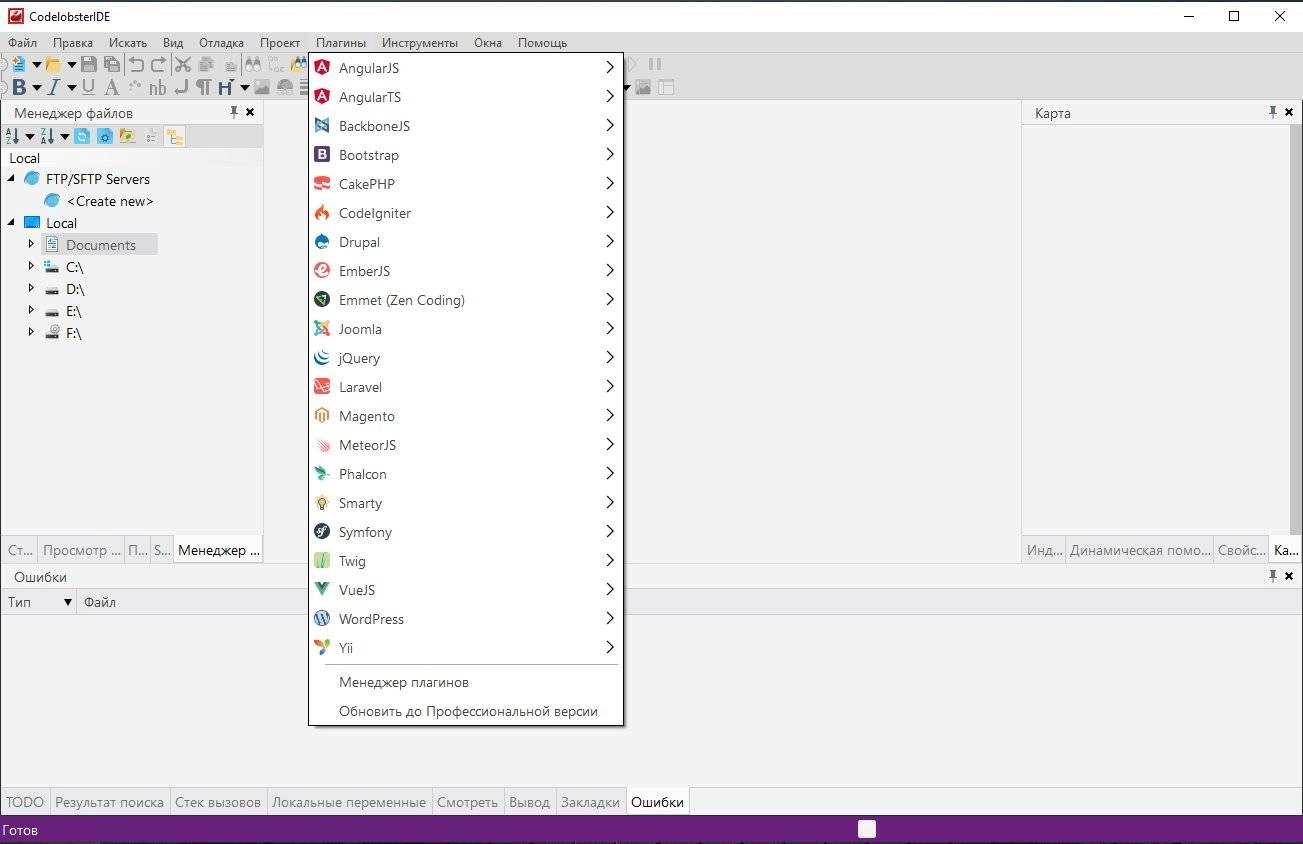
Task: Open the Heading dropdown arrow
Action: point(244,88)
